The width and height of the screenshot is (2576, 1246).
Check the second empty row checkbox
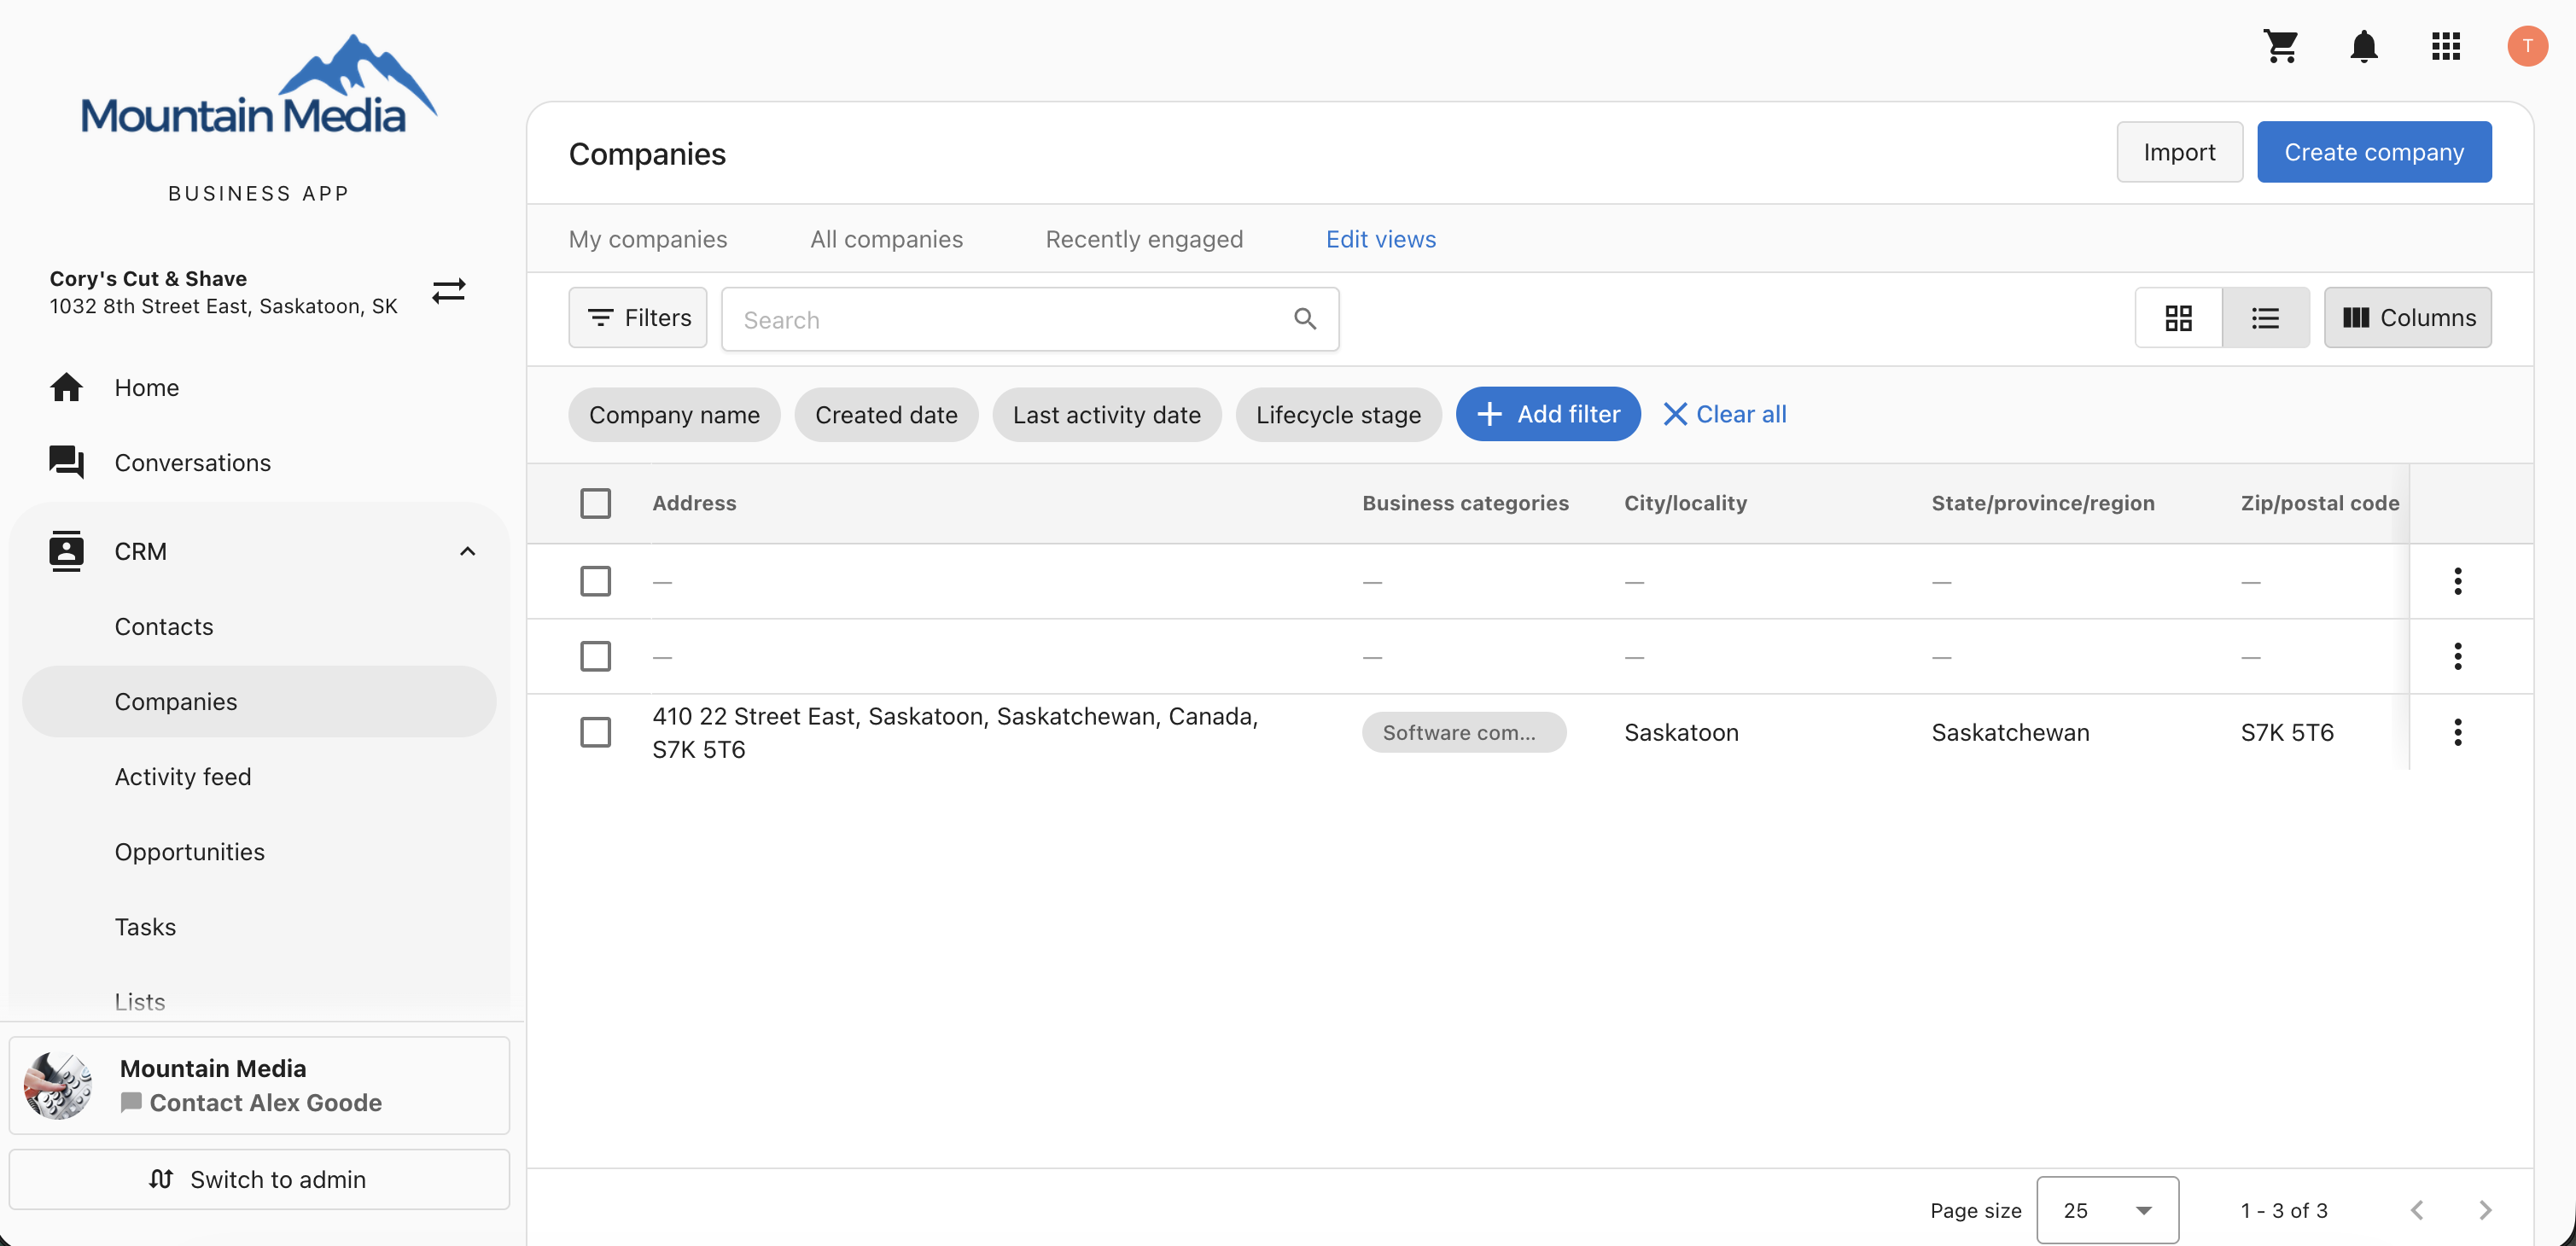pos(595,656)
